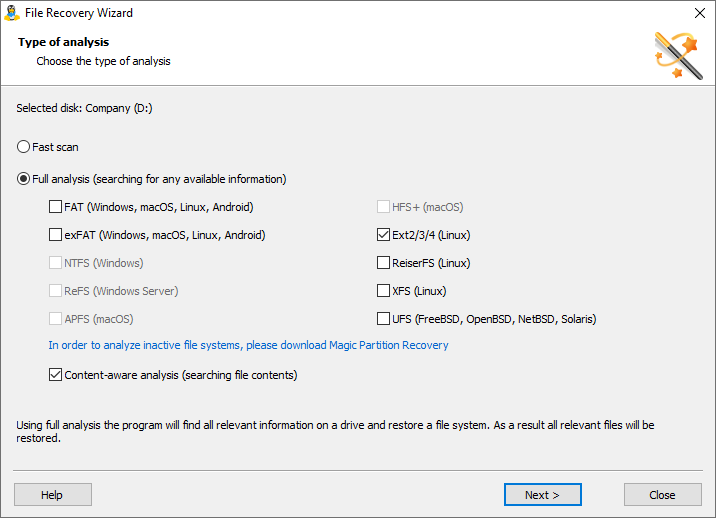Enable the FAT file system checkbox
716x518 pixels.
click(55, 207)
